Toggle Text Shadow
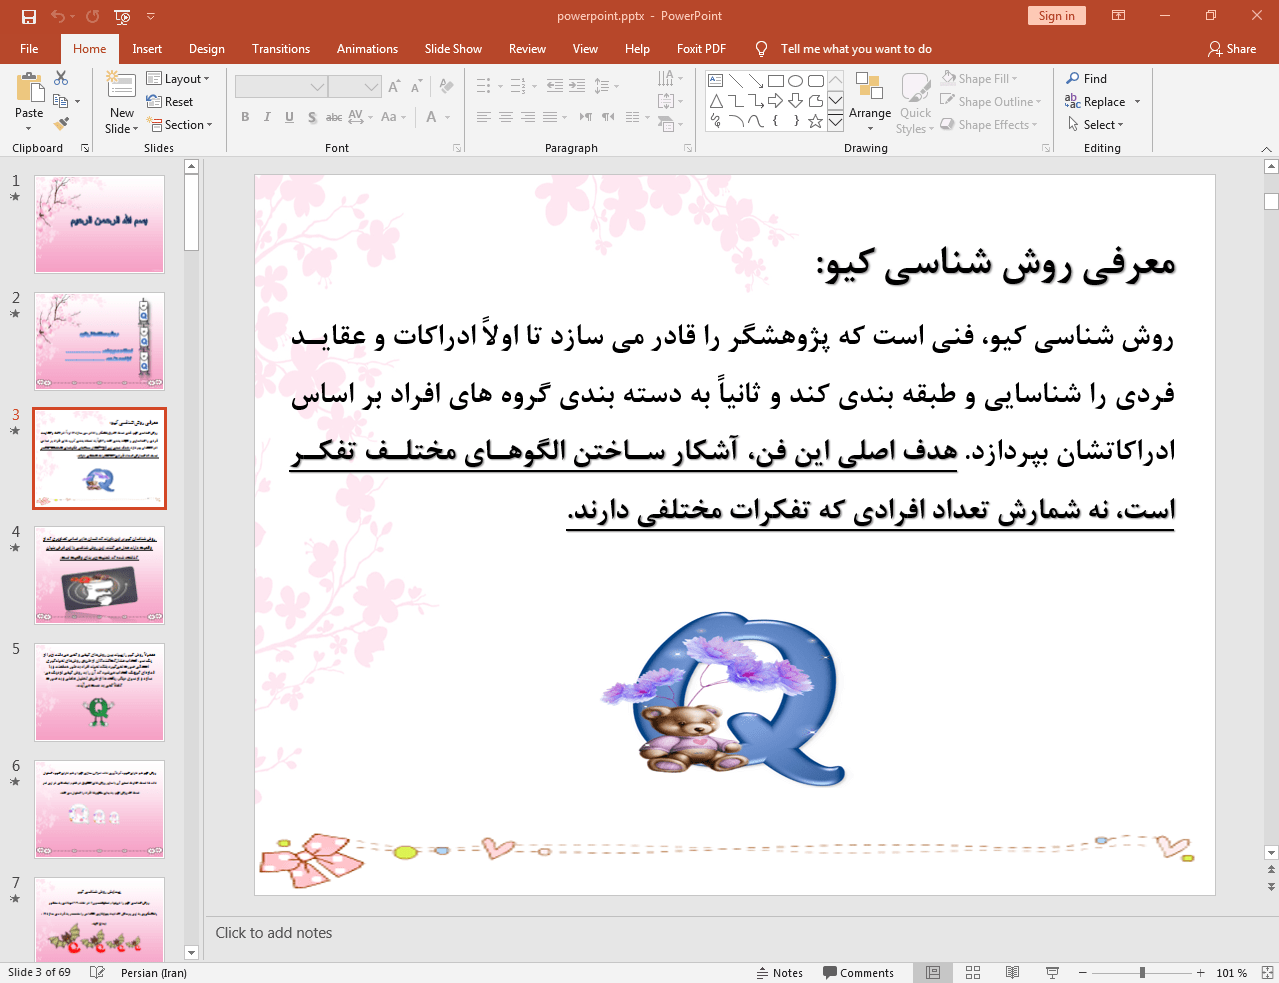 point(312,117)
